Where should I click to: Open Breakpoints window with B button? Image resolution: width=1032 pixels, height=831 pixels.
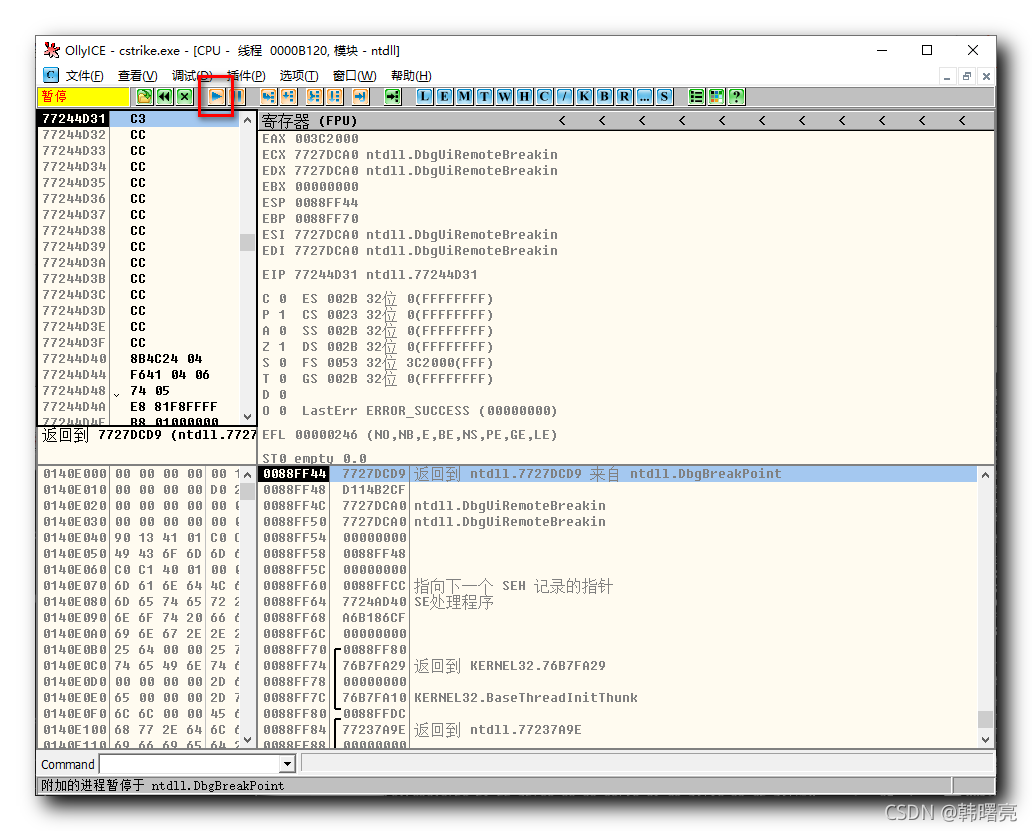[604, 97]
